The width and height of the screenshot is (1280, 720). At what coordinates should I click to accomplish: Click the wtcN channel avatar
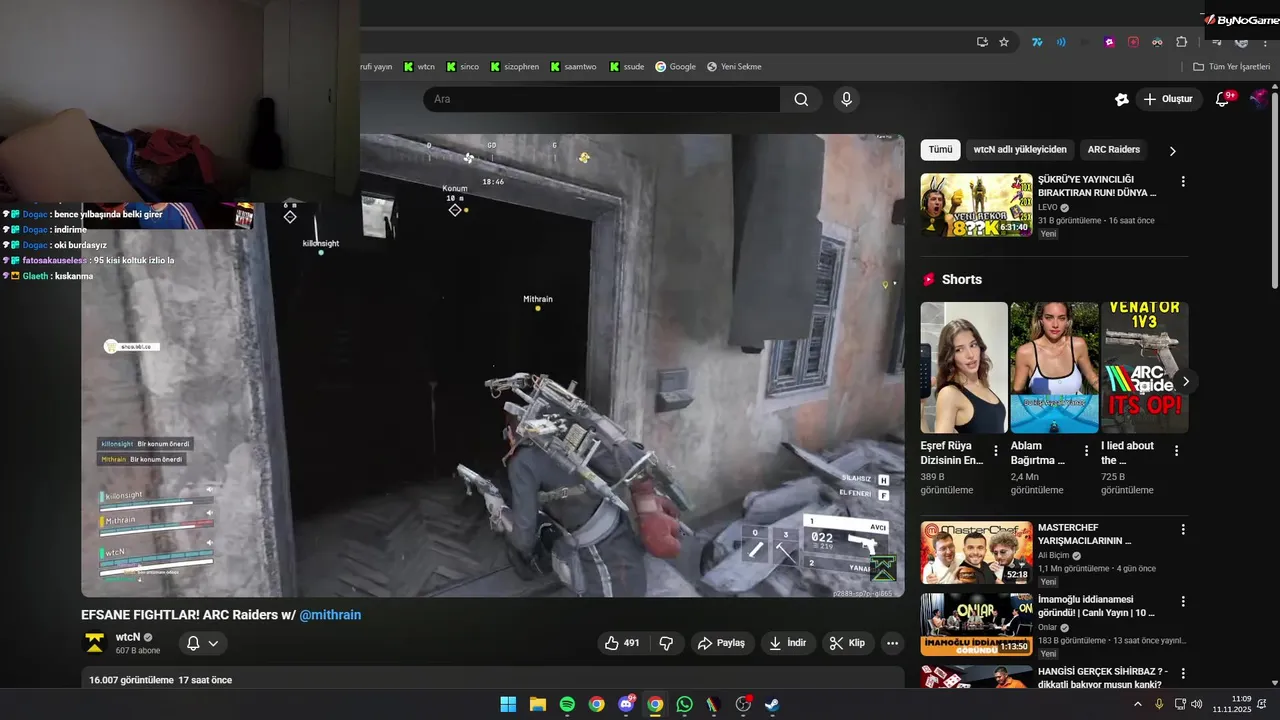click(95, 643)
